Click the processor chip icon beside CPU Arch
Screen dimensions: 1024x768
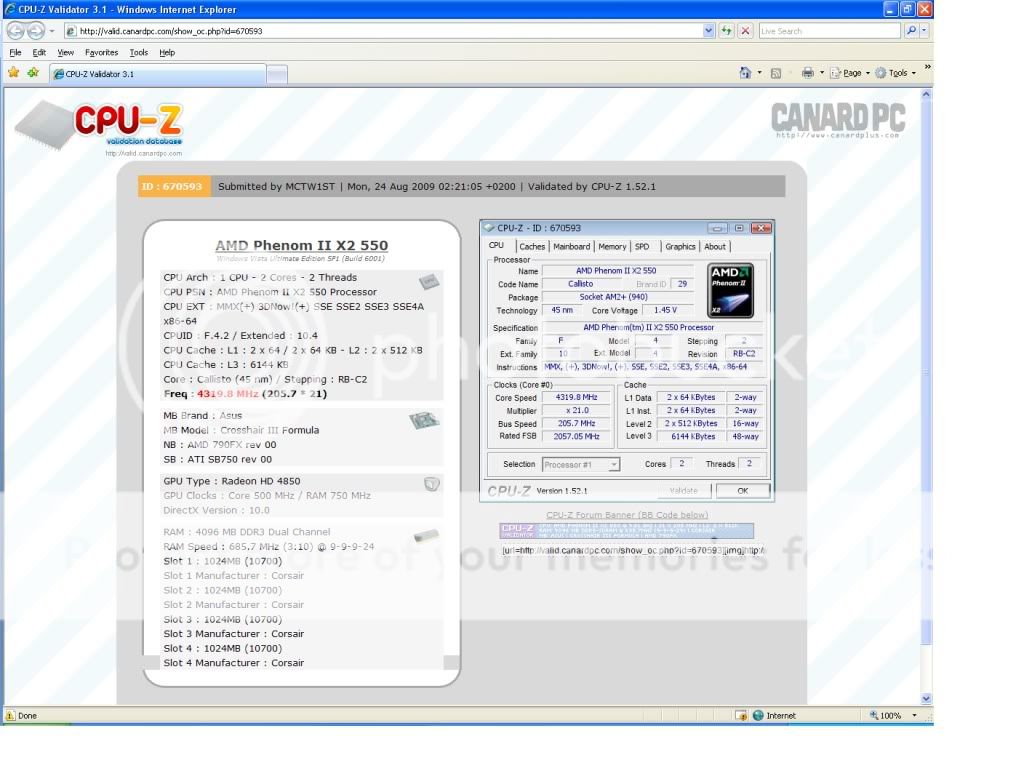(x=429, y=281)
